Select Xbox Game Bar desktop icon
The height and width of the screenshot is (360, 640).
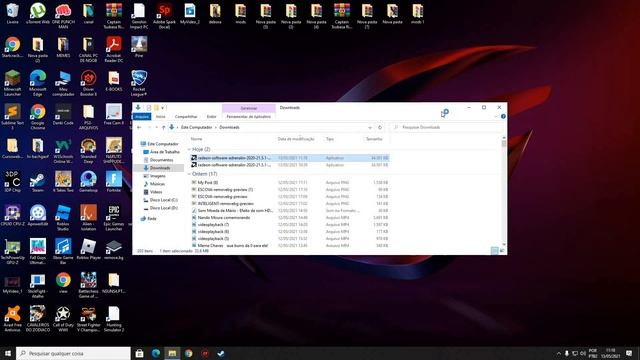coord(63,252)
